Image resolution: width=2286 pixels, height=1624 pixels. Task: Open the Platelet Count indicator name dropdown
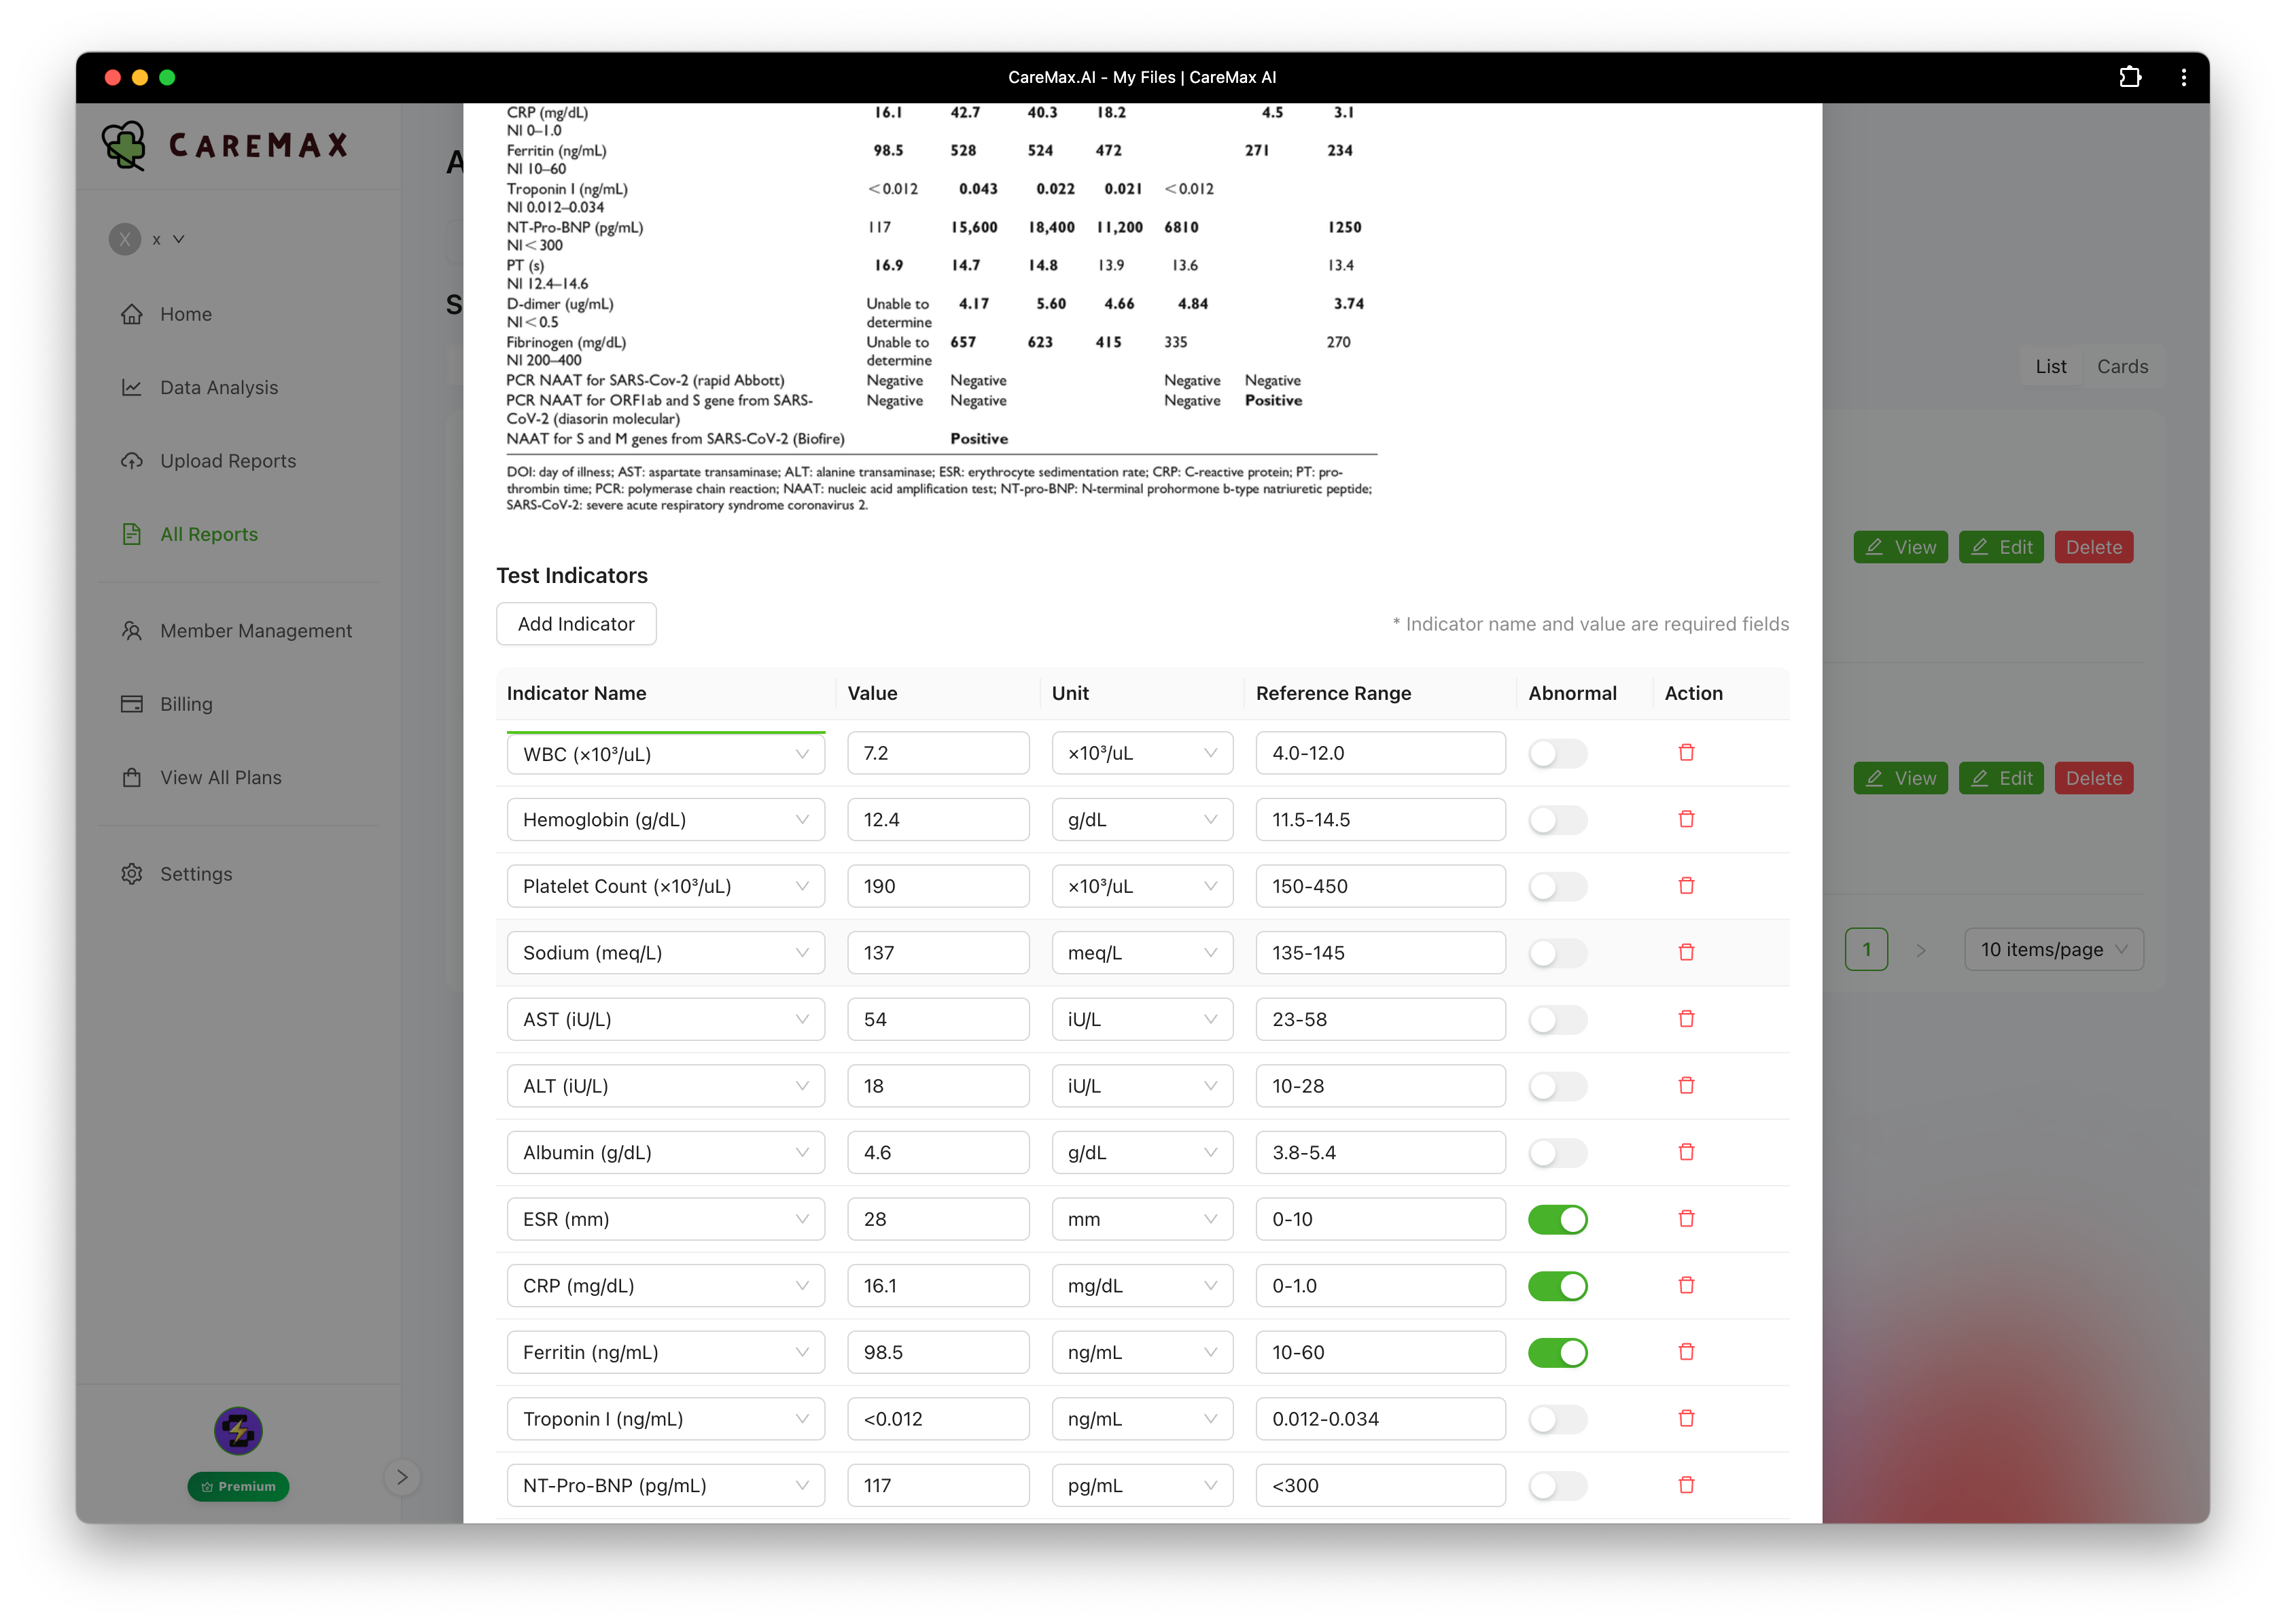click(665, 887)
